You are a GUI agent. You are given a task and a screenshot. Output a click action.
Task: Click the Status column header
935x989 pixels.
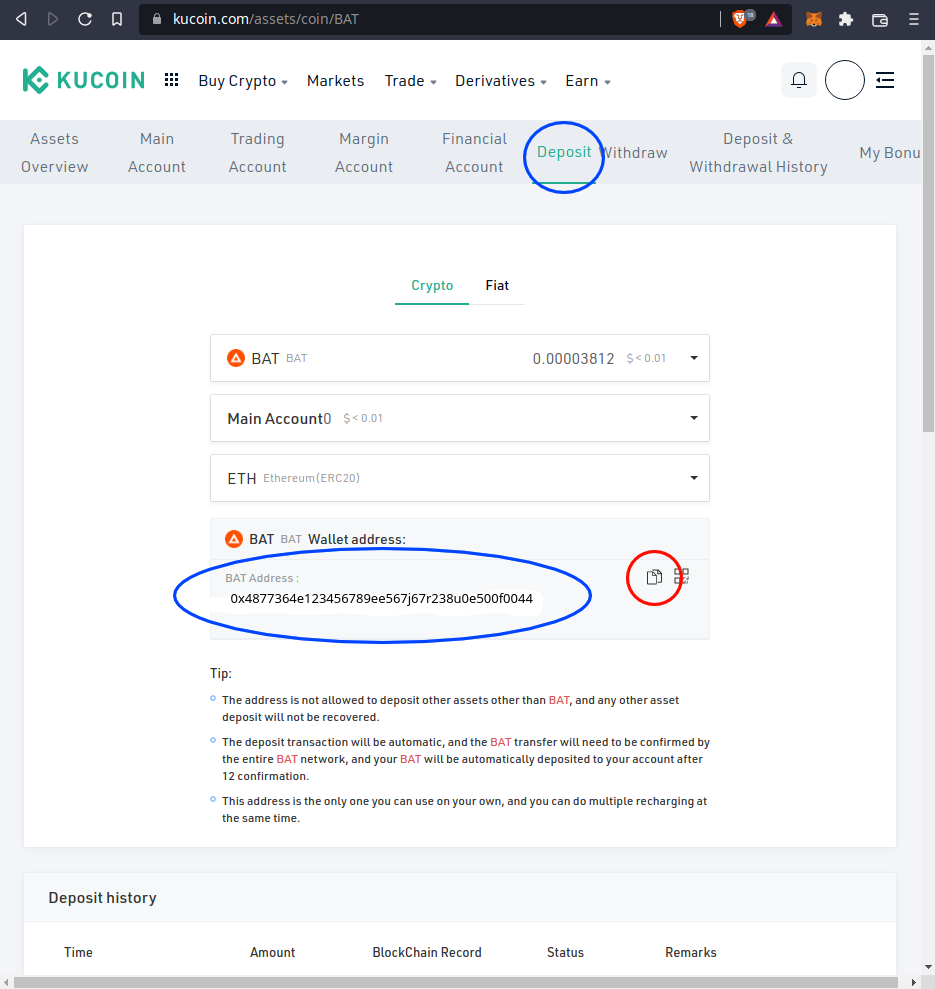tap(565, 952)
